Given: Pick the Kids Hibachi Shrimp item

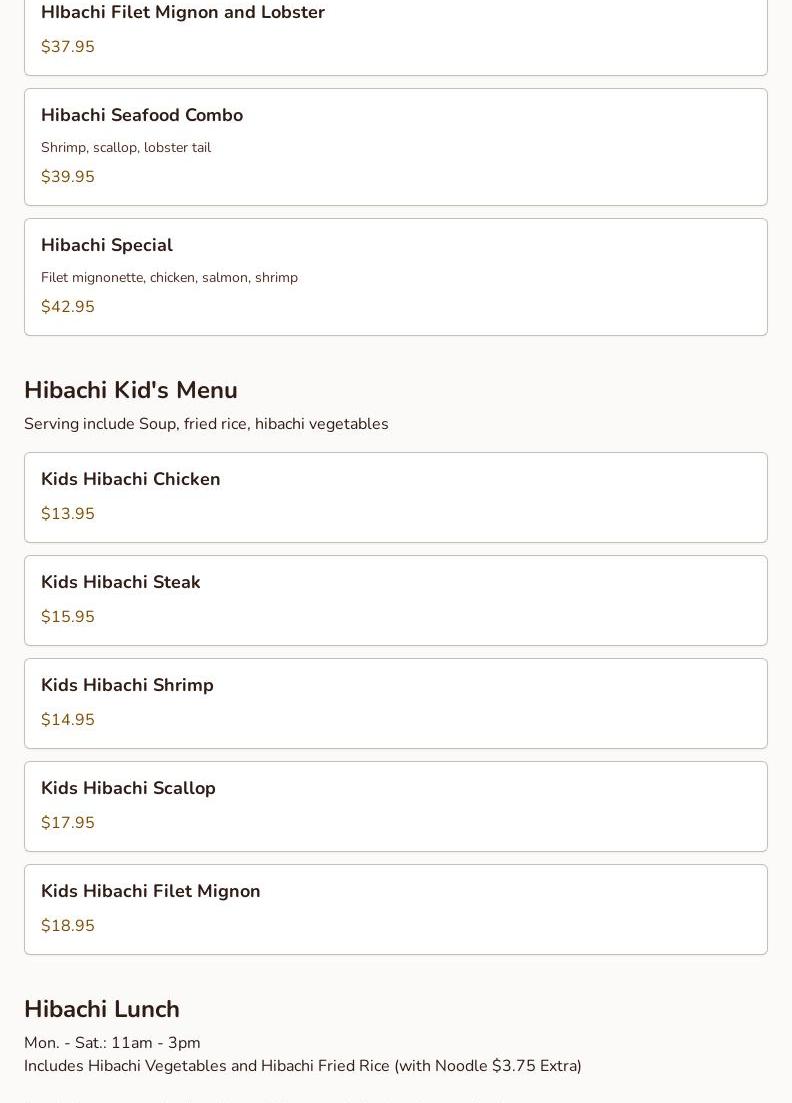Looking at the screenshot, I should pyautogui.click(x=127, y=686).
